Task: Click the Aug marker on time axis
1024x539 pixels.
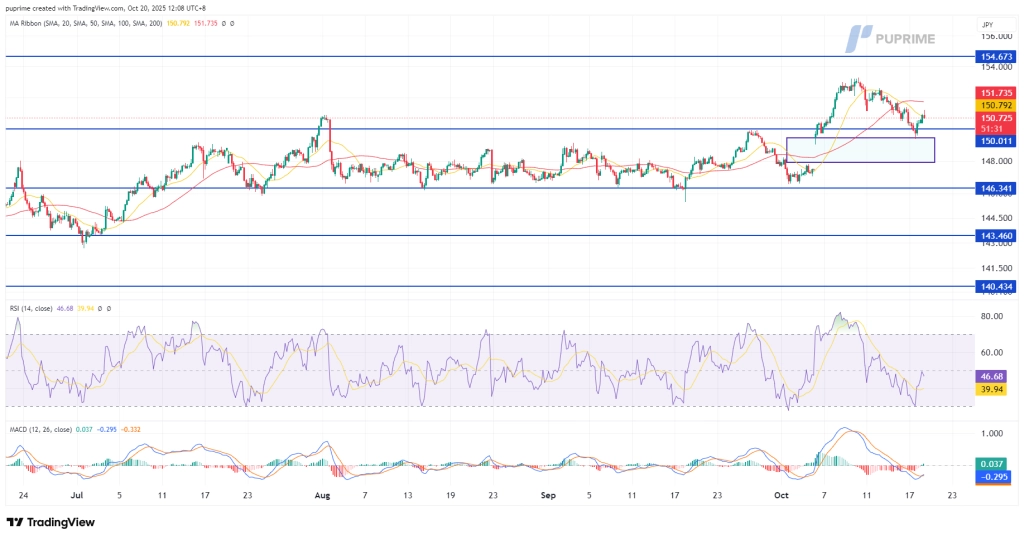Action: 322,495
